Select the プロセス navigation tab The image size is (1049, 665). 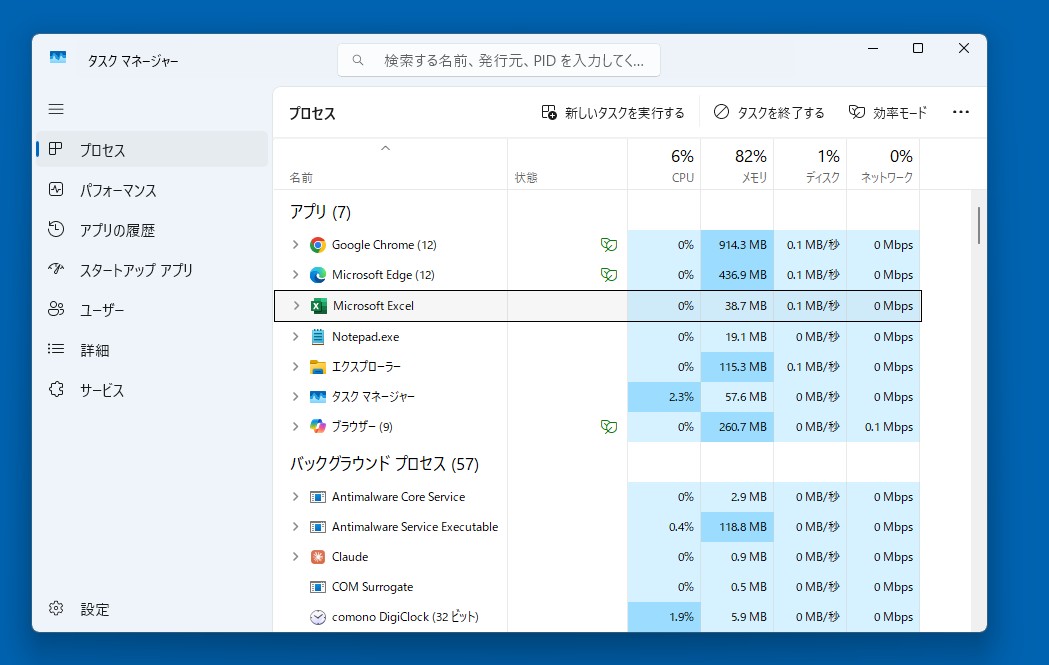[x=153, y=150]
